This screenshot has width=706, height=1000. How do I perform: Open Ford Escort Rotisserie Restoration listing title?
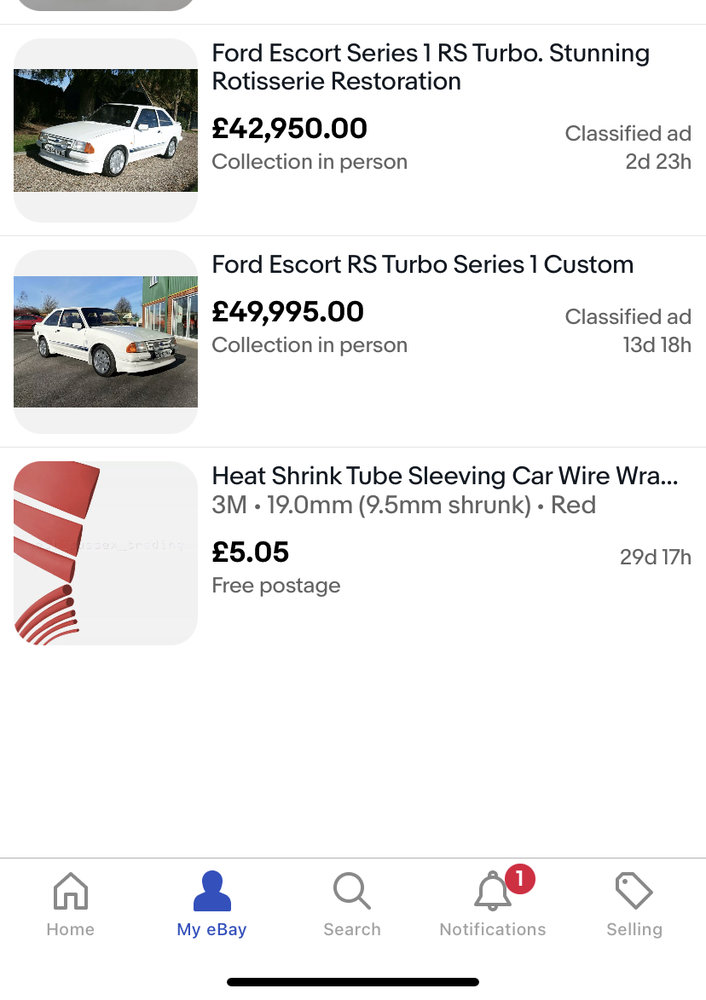[430, 67]
